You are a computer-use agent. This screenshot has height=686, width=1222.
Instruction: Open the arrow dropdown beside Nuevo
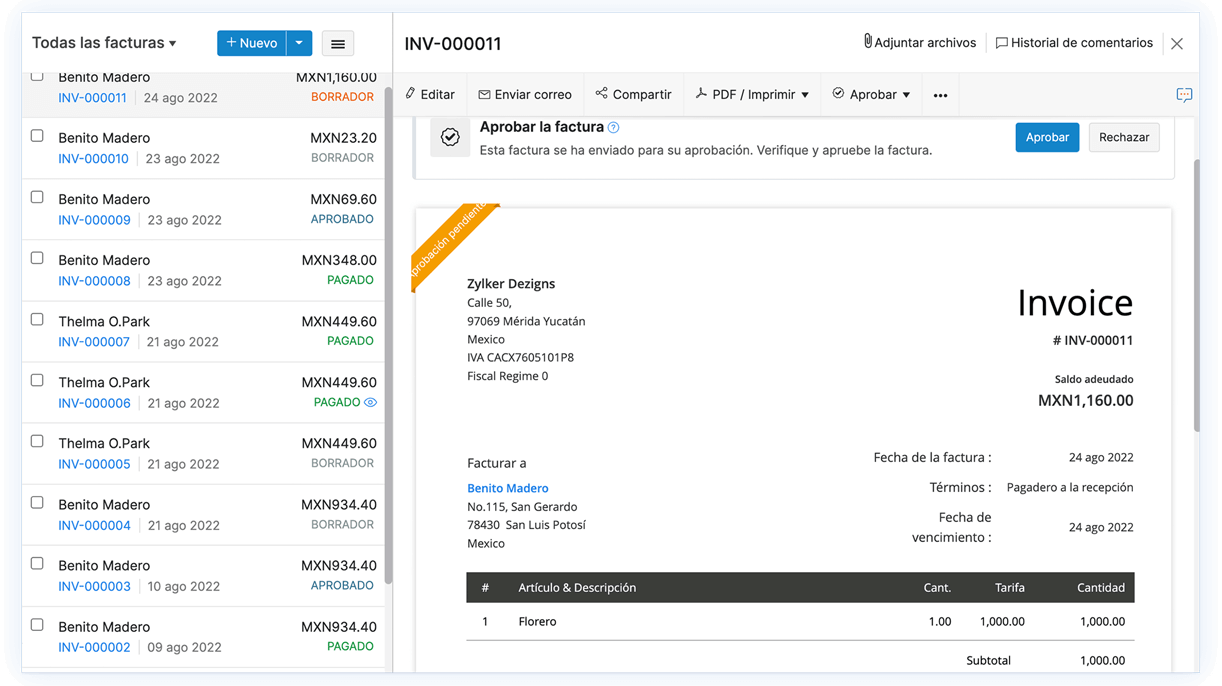click(299, 43)
